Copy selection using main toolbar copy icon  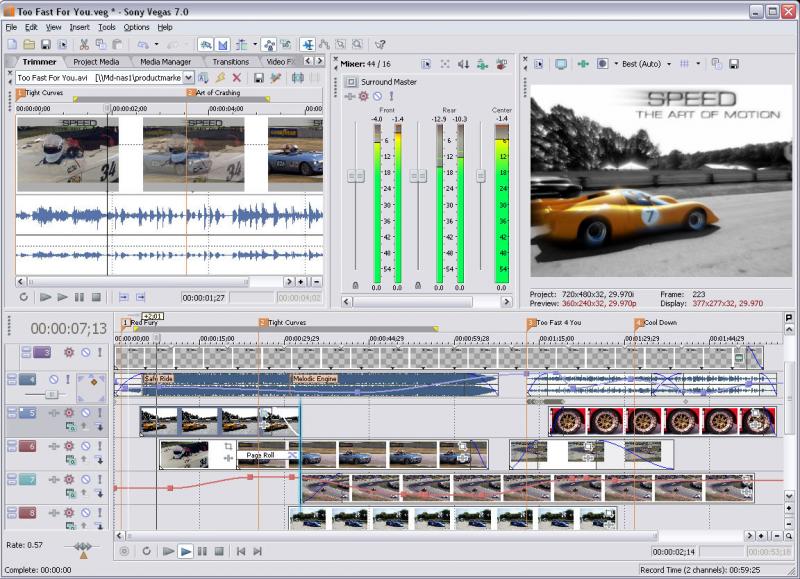pyautogui.click(x=101, y=45)
